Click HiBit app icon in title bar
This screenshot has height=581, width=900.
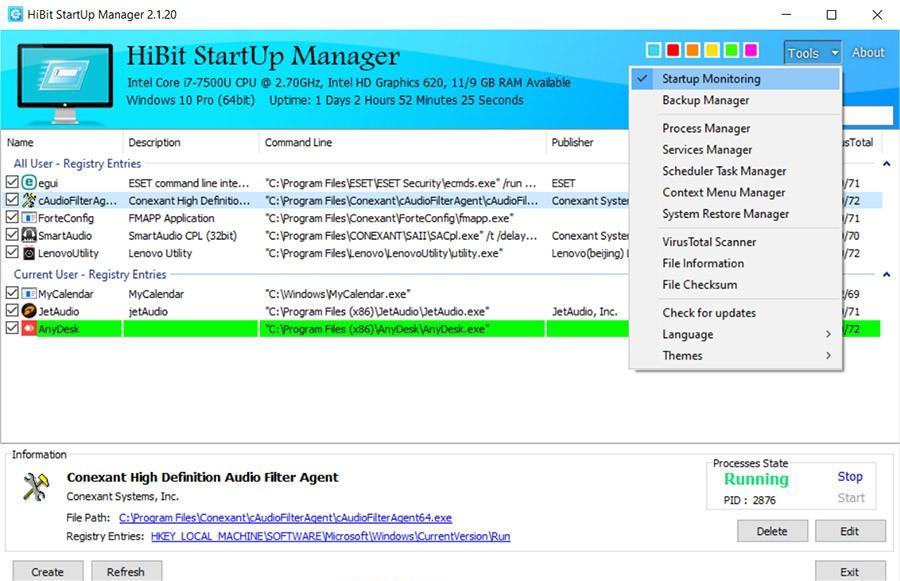[x=15, y=14]
